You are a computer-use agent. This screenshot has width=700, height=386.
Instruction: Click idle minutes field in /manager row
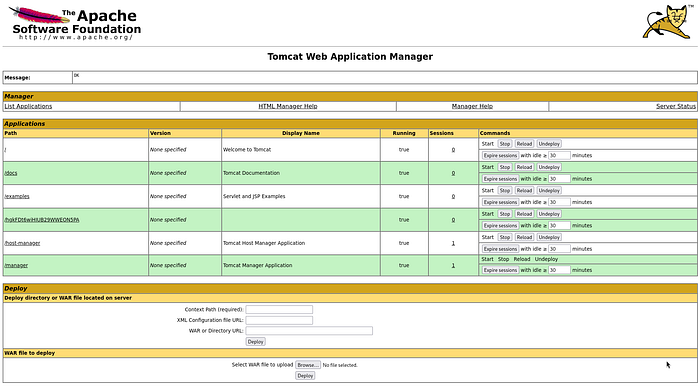[559, 270]
